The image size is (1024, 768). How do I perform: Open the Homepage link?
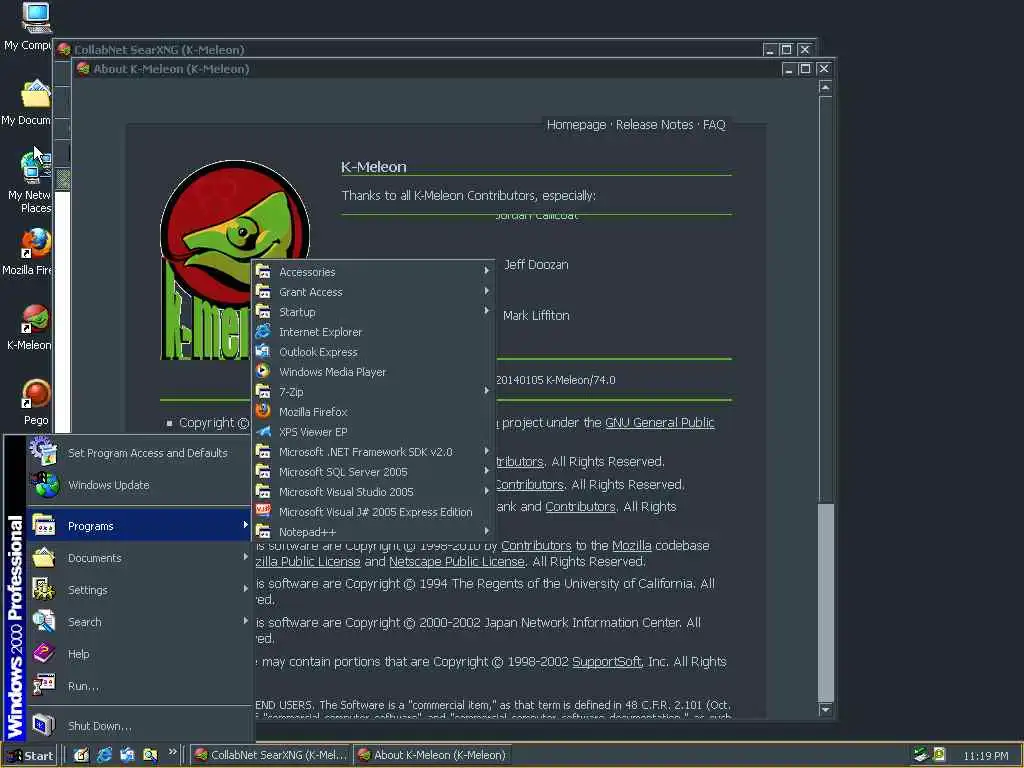click(x=576, y=125)
